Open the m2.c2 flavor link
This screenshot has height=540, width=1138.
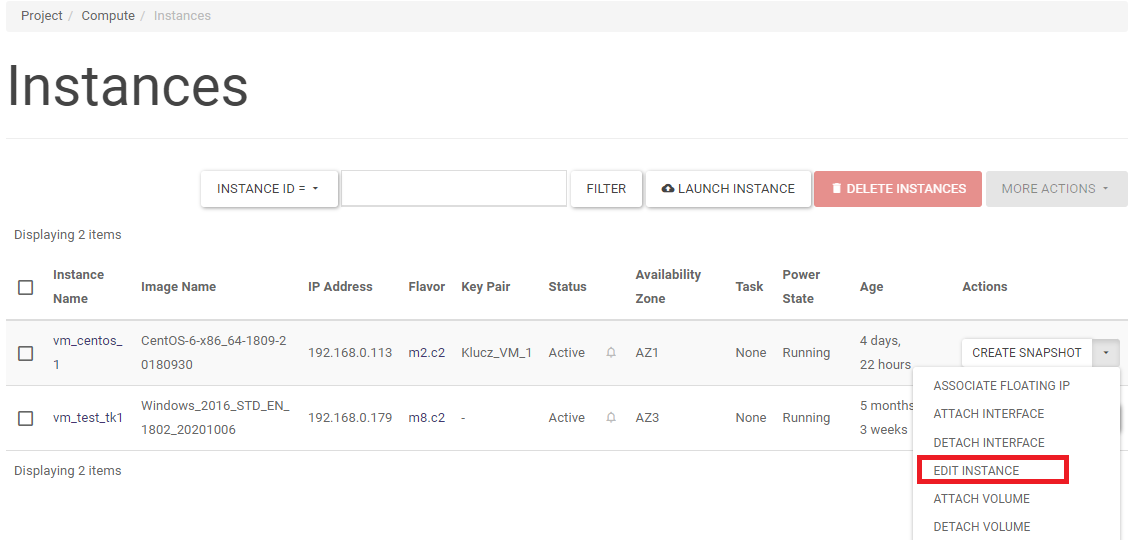pyautogui.click(x=426, y=353)
